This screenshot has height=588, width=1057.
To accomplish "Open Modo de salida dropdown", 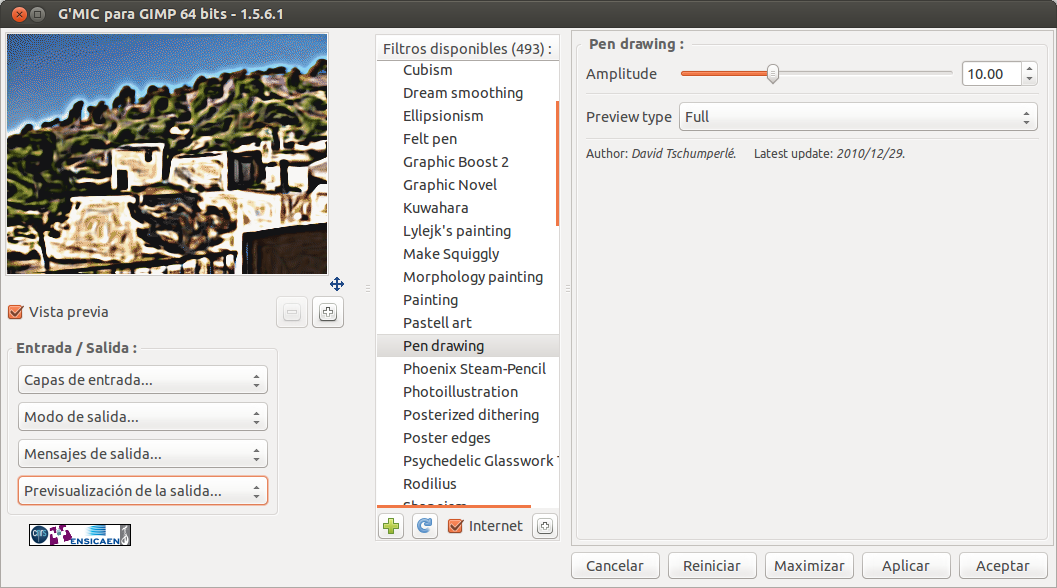I will [143, 417].
